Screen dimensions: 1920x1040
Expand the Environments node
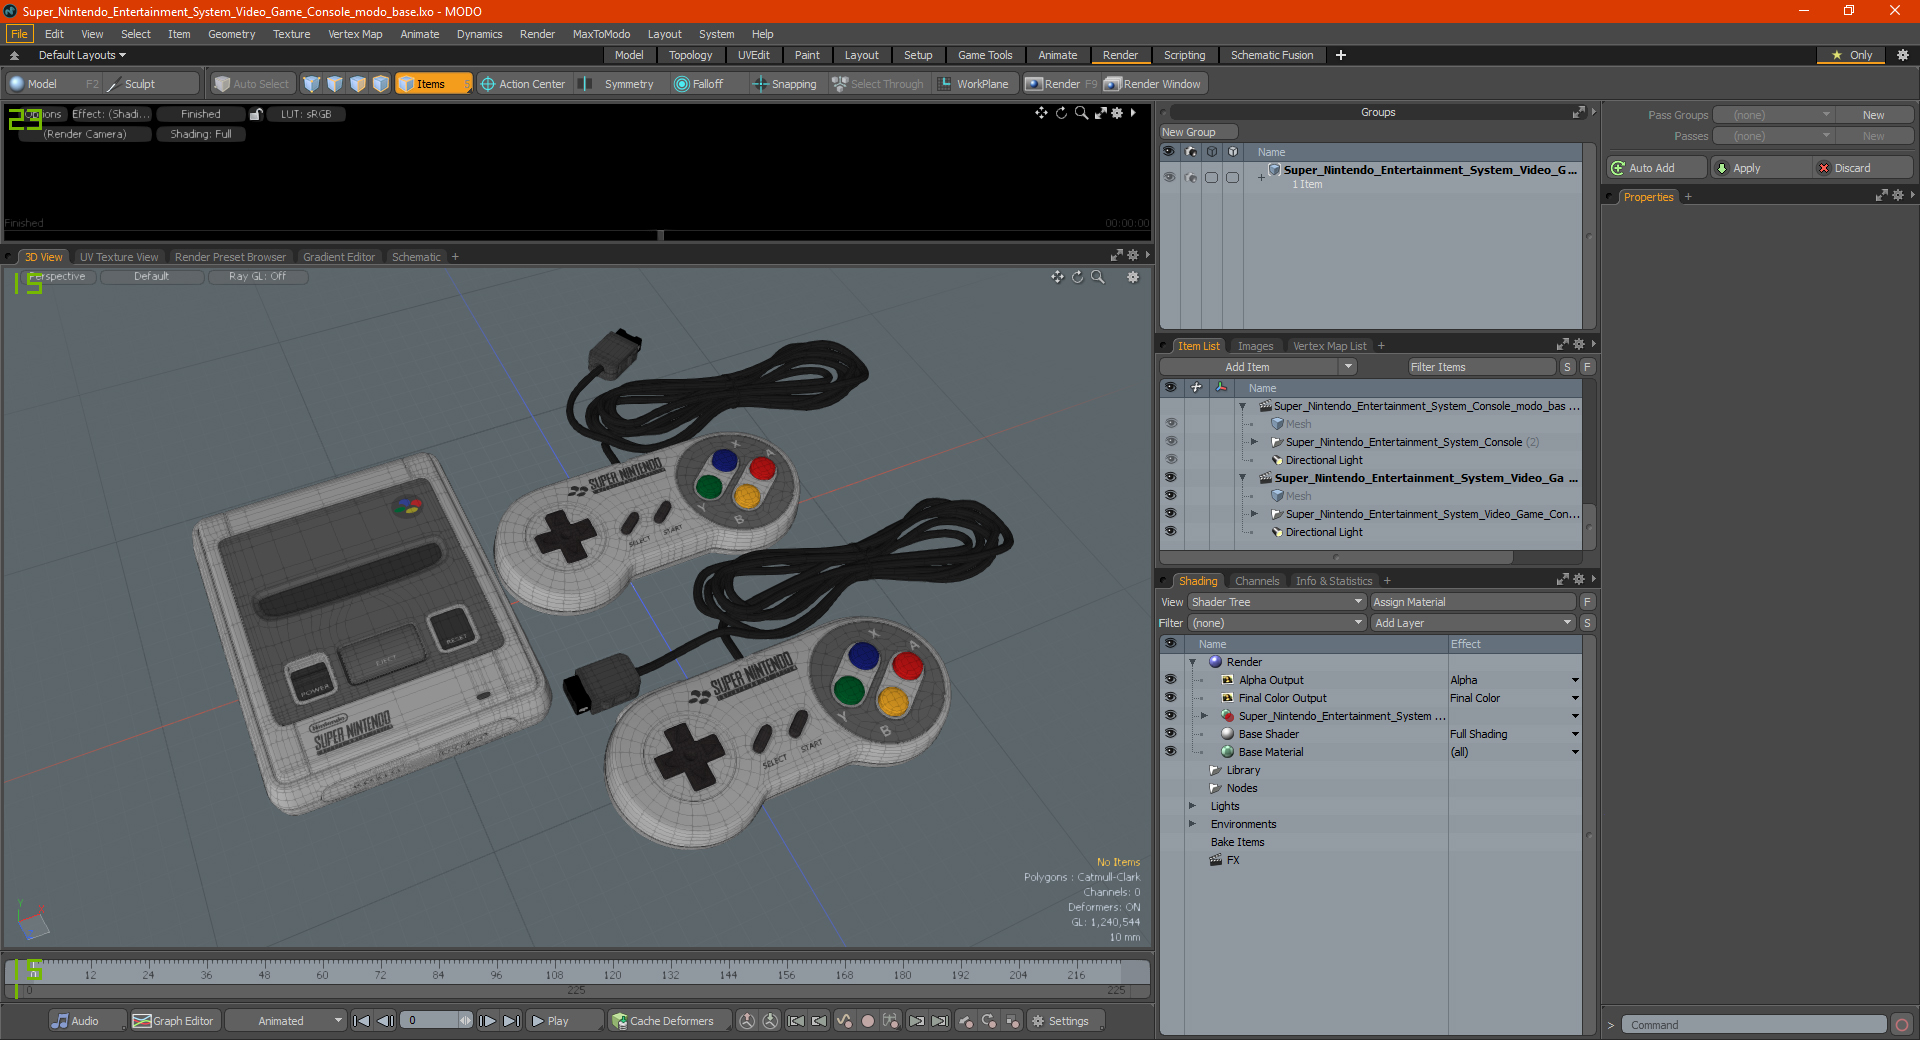1192,824
